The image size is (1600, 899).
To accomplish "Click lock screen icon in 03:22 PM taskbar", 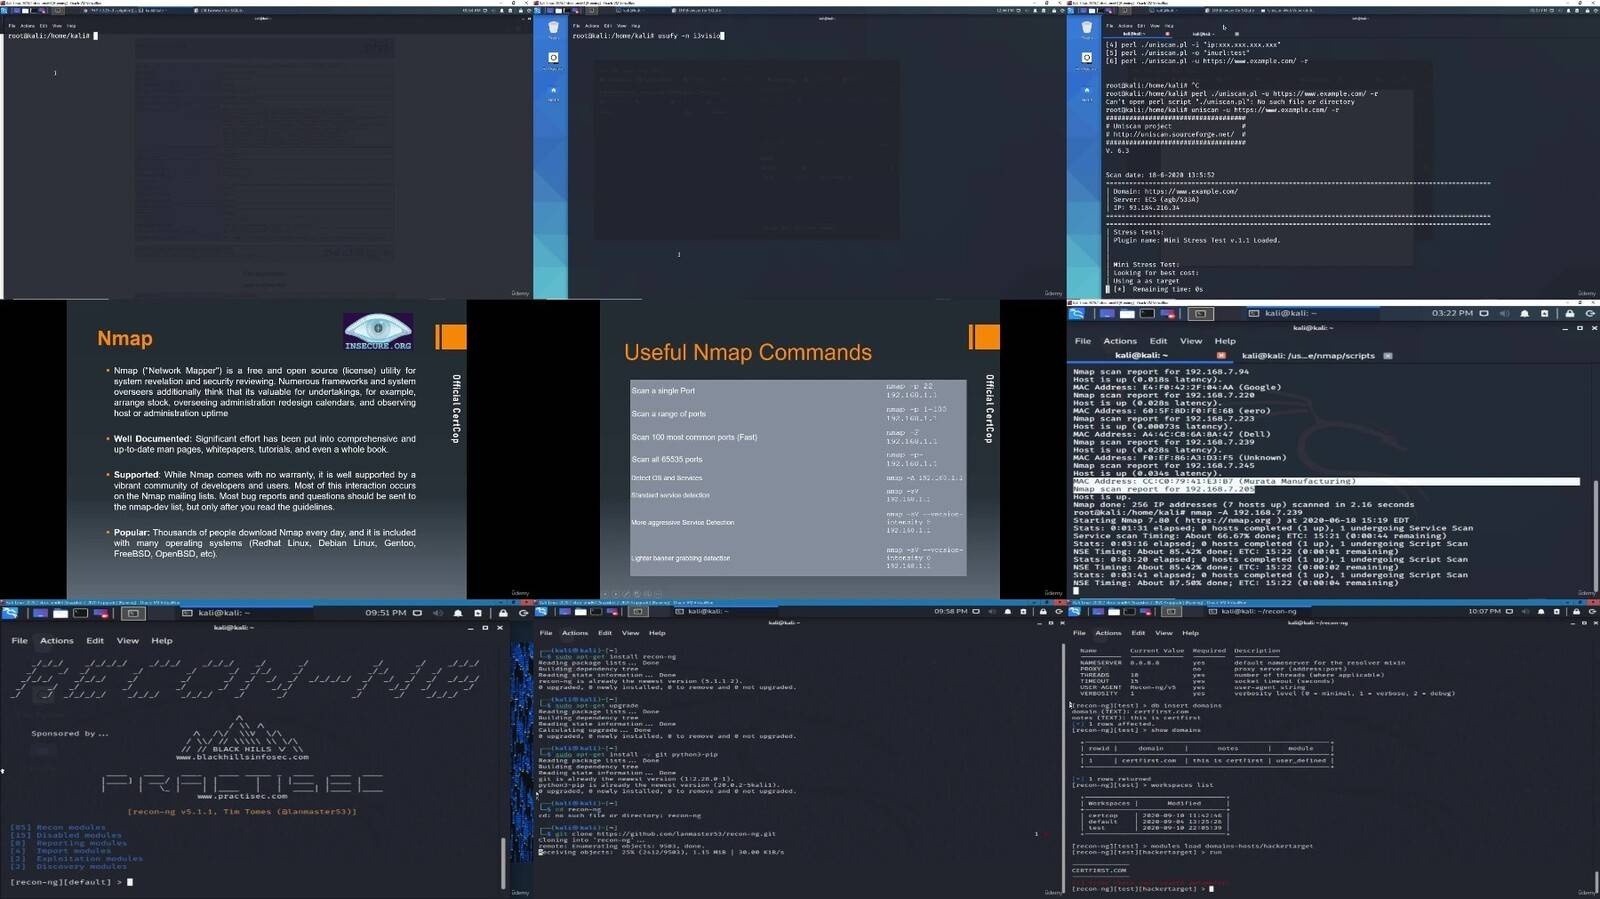I will click(1570, 313).
